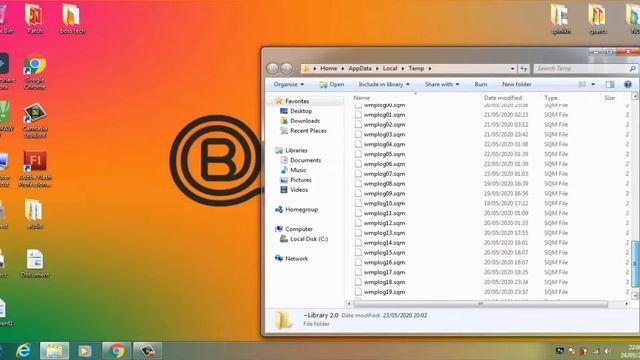The image size is (640, 360).
Task: Select the boss tech desktop folder
Action: click(x=72, y=18)
